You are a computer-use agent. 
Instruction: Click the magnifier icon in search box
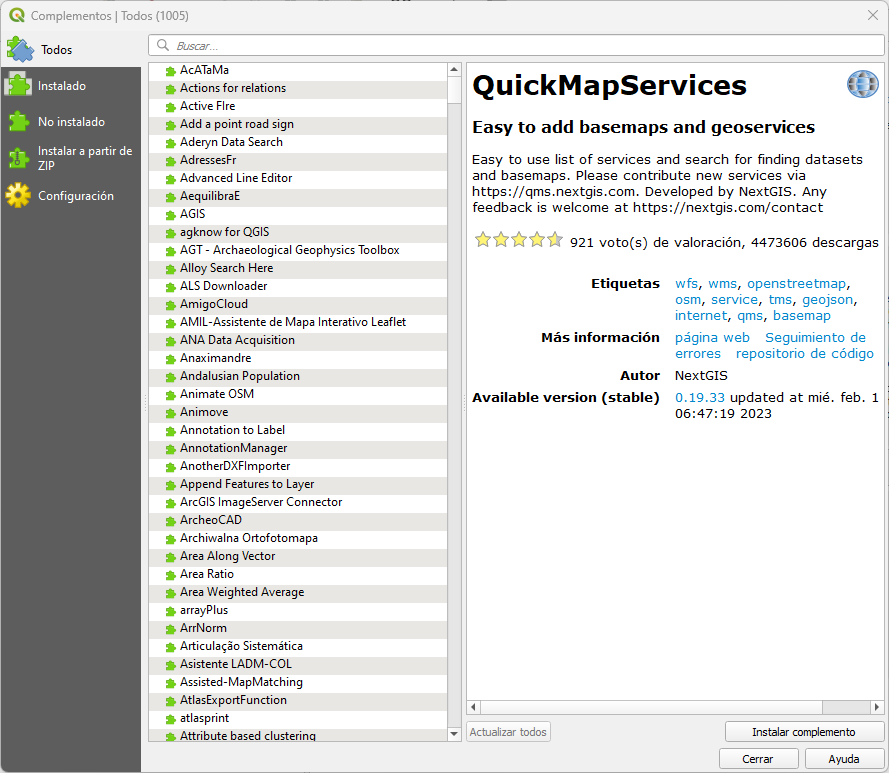[163, 45]
